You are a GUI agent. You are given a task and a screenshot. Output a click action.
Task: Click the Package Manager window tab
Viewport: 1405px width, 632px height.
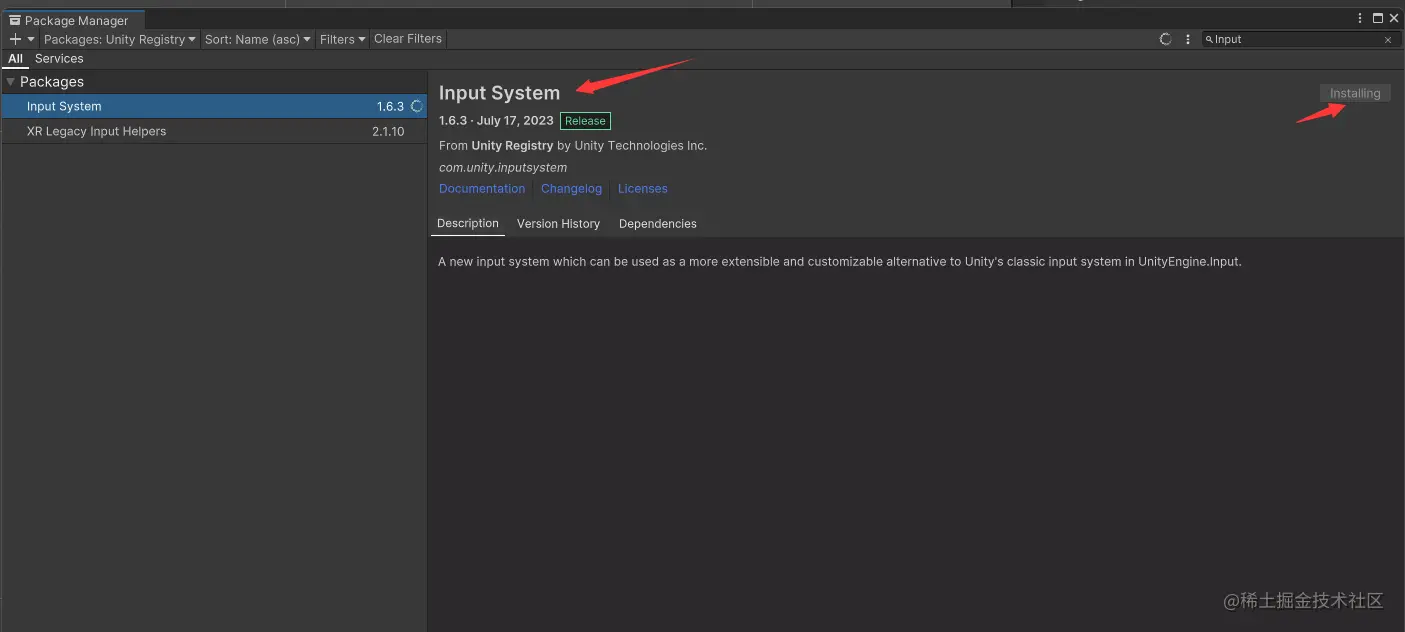72,20
